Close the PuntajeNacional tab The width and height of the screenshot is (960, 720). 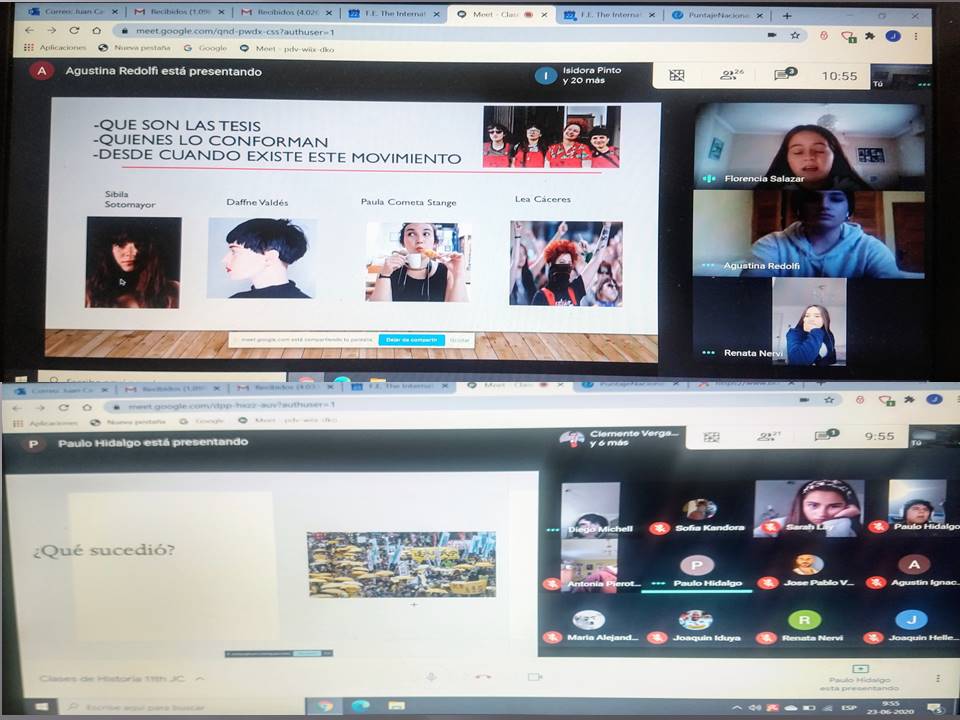[759, 16]
